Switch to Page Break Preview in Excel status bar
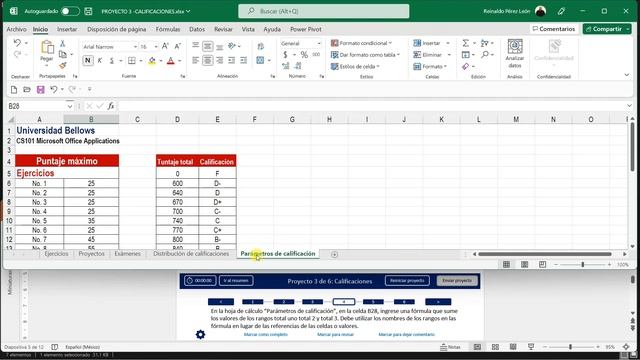640x360 pixels. point(542,264)
